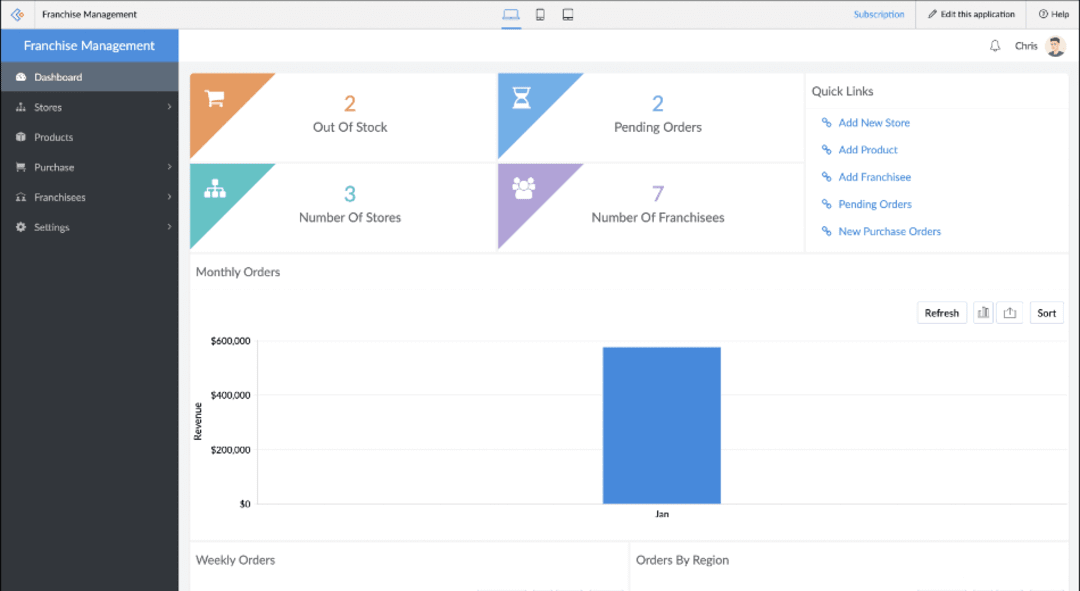Select the Stores icon in the sidebar
The height and width of the screenshot is (591, 1080).
click(23, 107)
